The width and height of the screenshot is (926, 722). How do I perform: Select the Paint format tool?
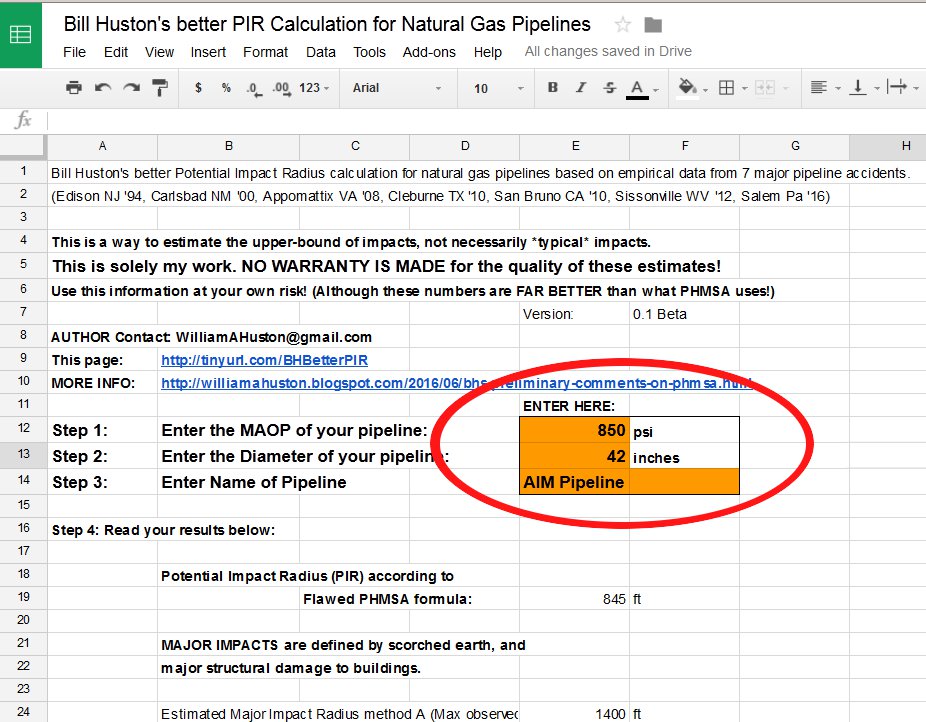[x=157, y=88]
